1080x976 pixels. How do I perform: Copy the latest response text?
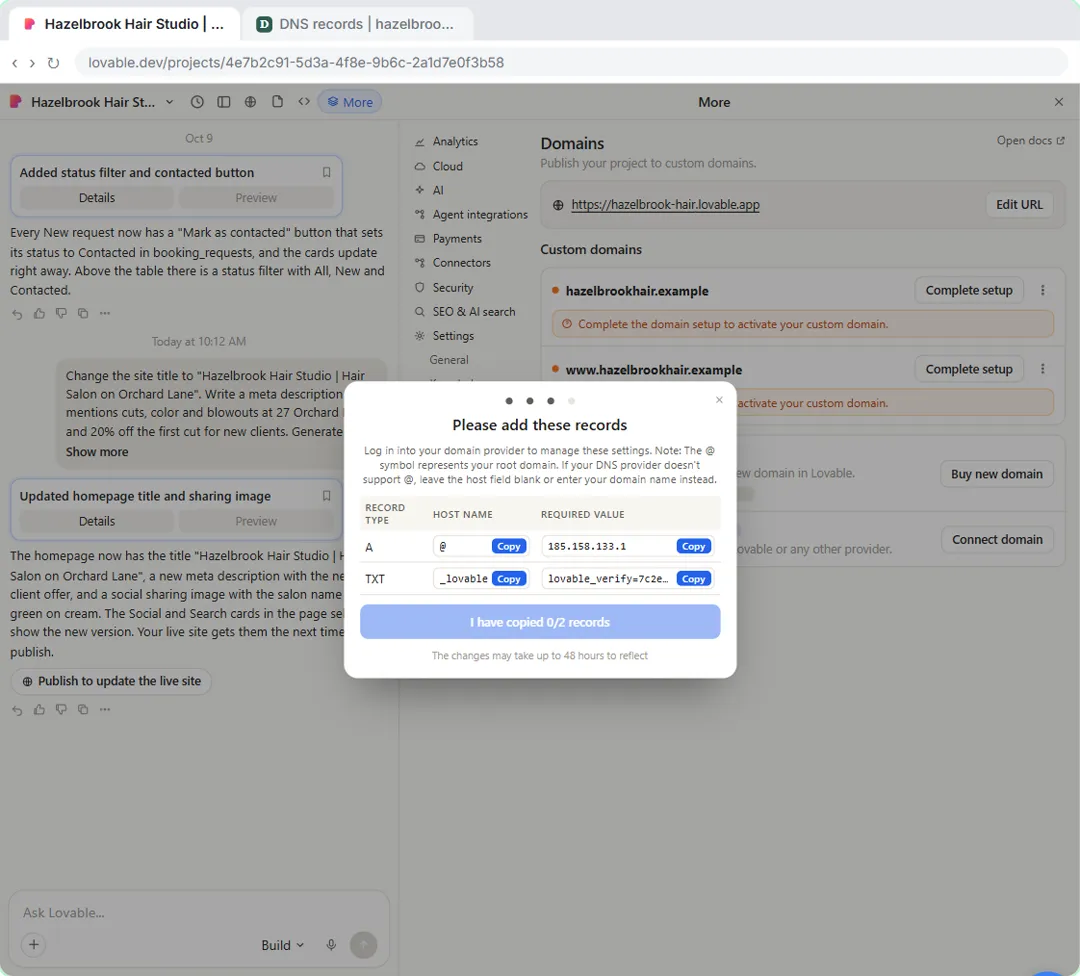click(x=83, y=709)
